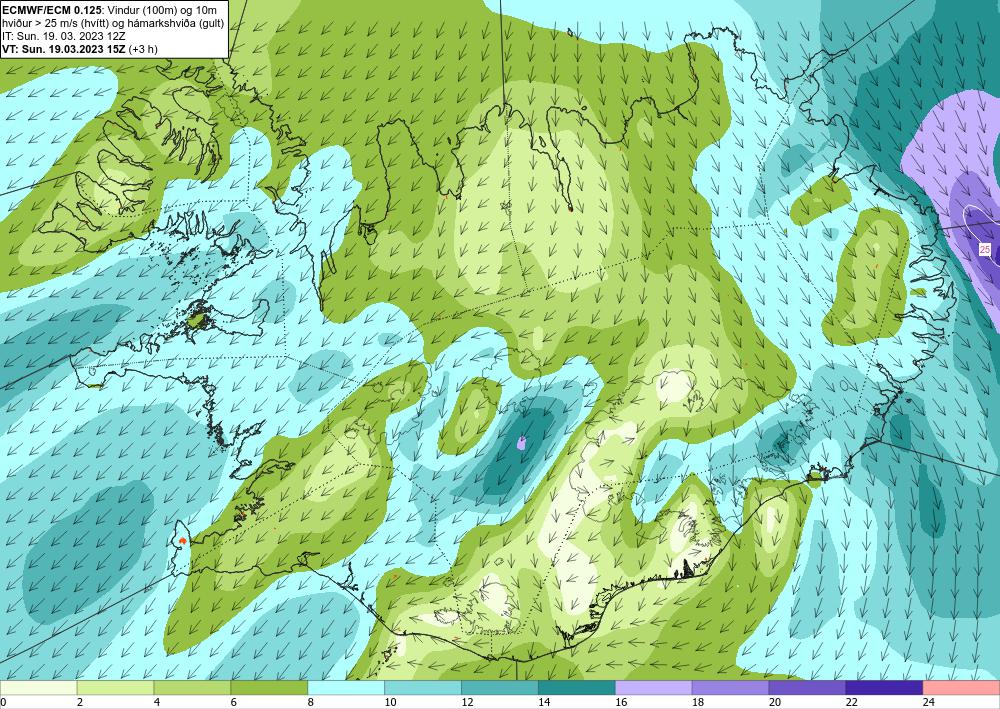This screenshot has height=709, width=1000.
Task: Click the pale yellow 0–2 legend swatch
Action: coord(38,688)
